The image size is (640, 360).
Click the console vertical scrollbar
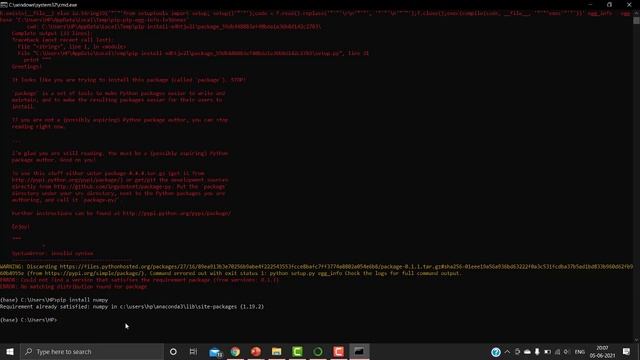pos(636,176)
